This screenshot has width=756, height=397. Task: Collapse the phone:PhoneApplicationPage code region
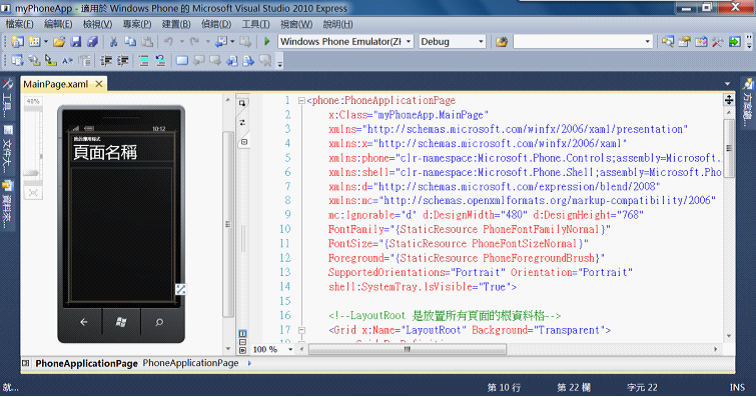click(301, 101)
